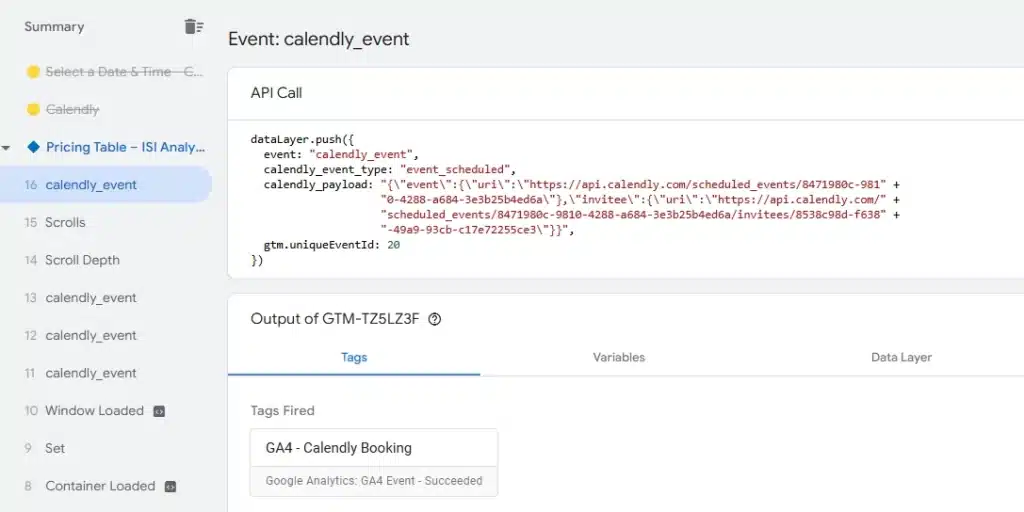Image resolution: width=1024 pixels, height=512 pixels.
Task: Select event 16 calendly_event
Action: 106,185
